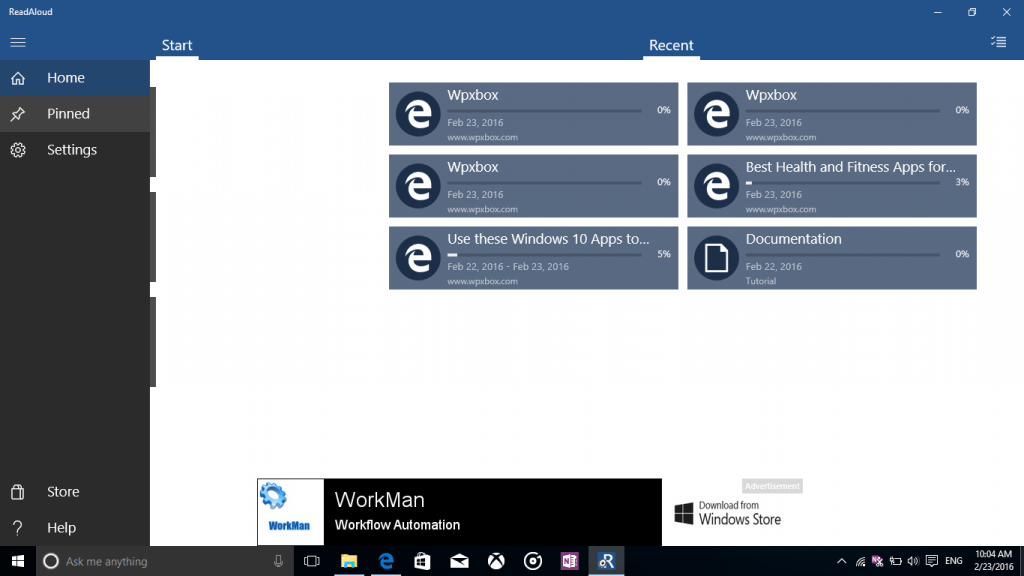The image size is (1024, 576).
Task: Click the 3% progress value
Action: pyautogui.click(x=962, y=182)
